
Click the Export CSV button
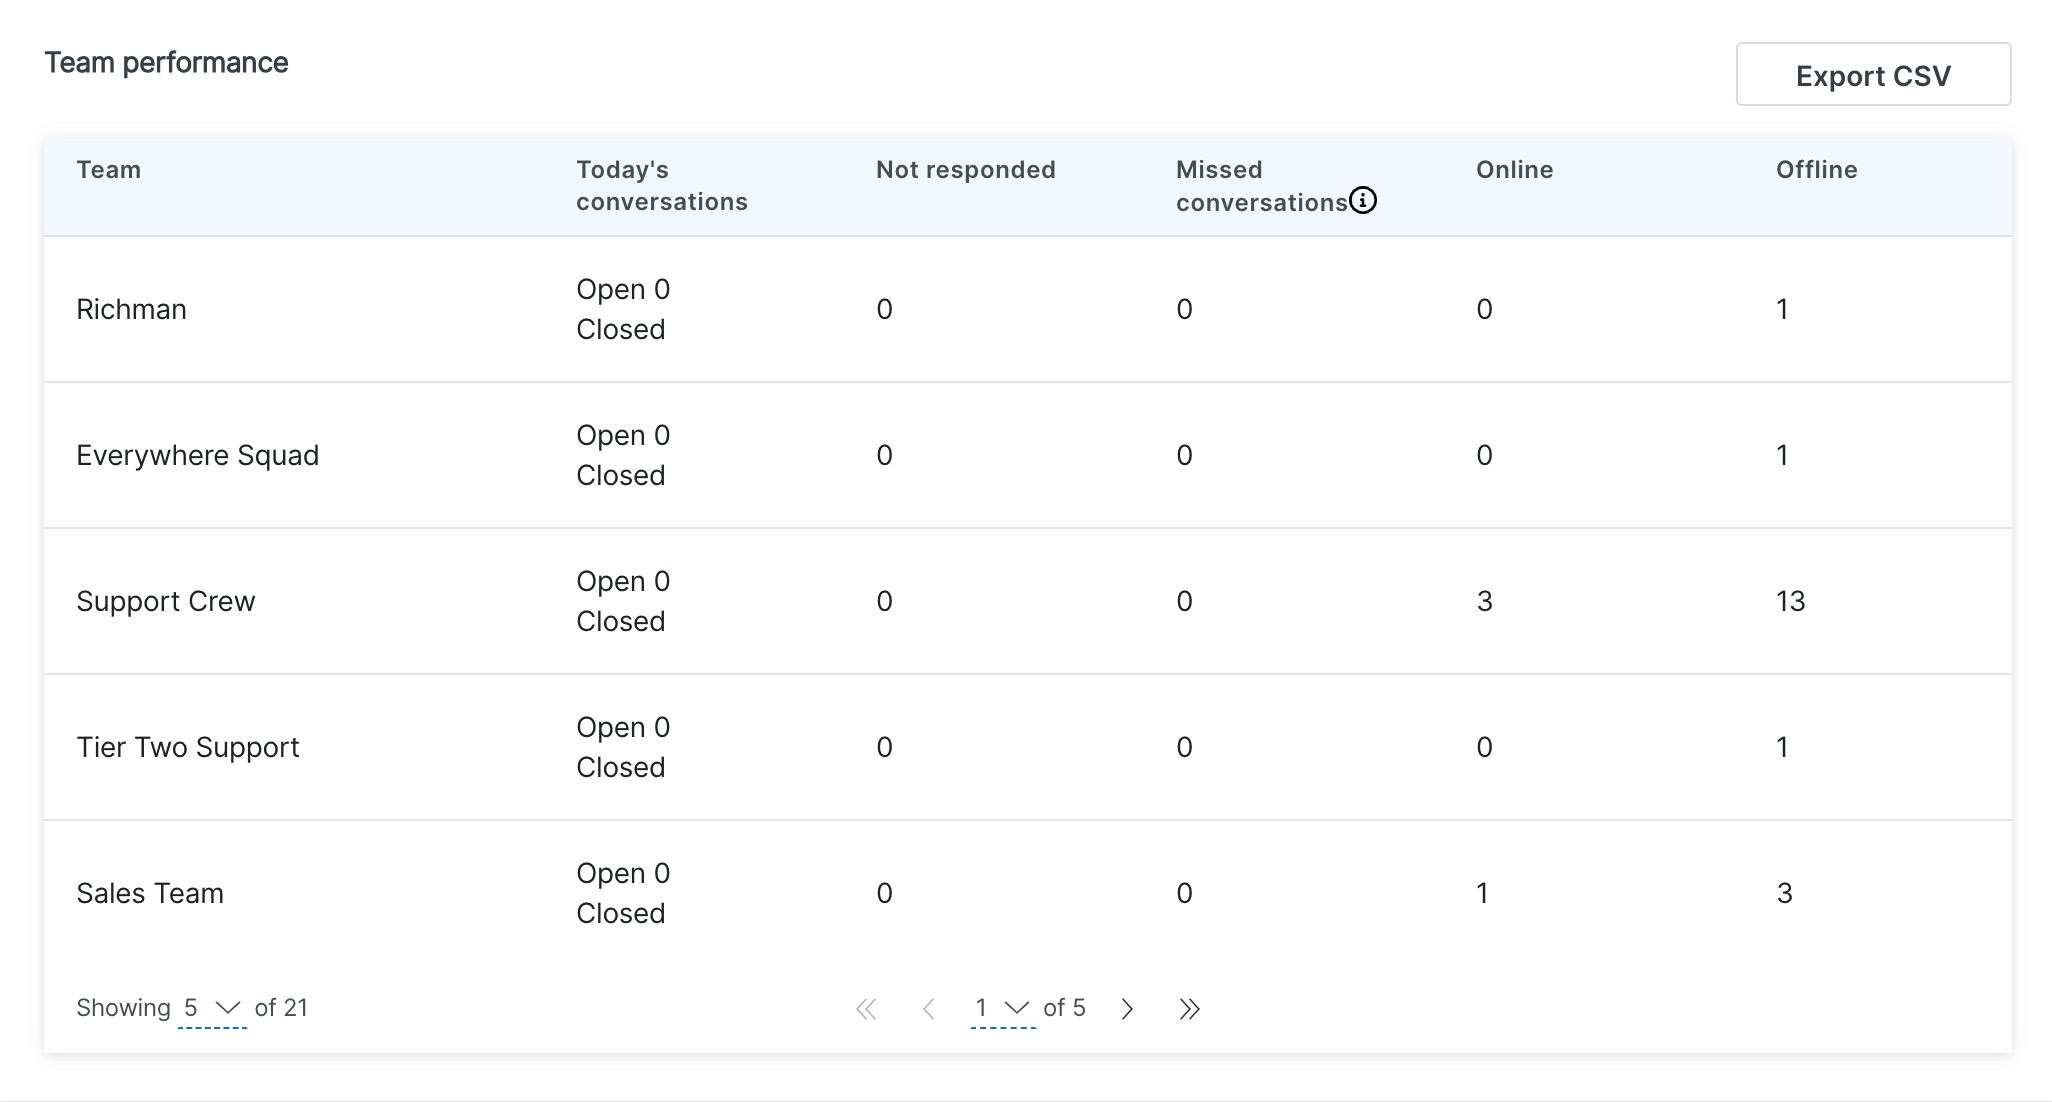[1873, 74]
